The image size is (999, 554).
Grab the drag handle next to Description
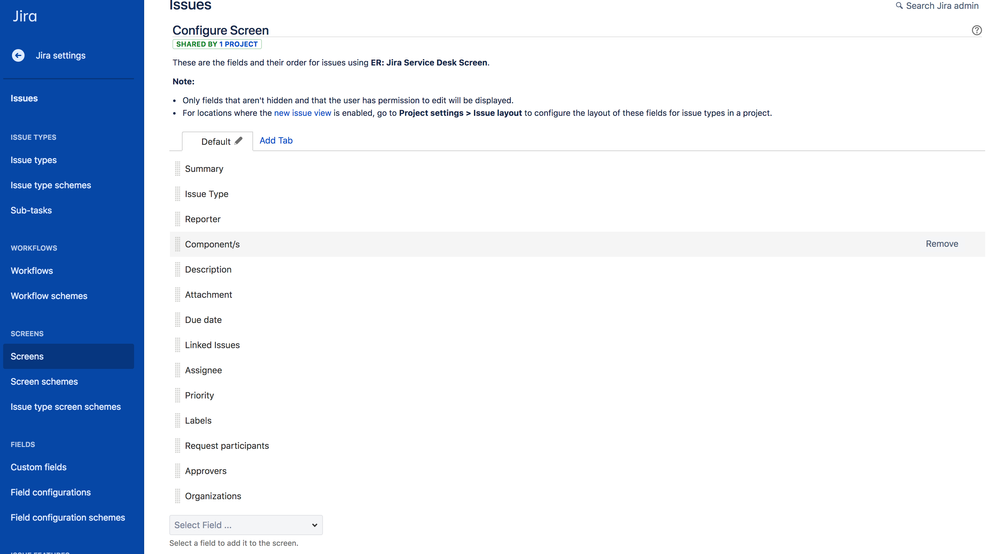point(178,269)
